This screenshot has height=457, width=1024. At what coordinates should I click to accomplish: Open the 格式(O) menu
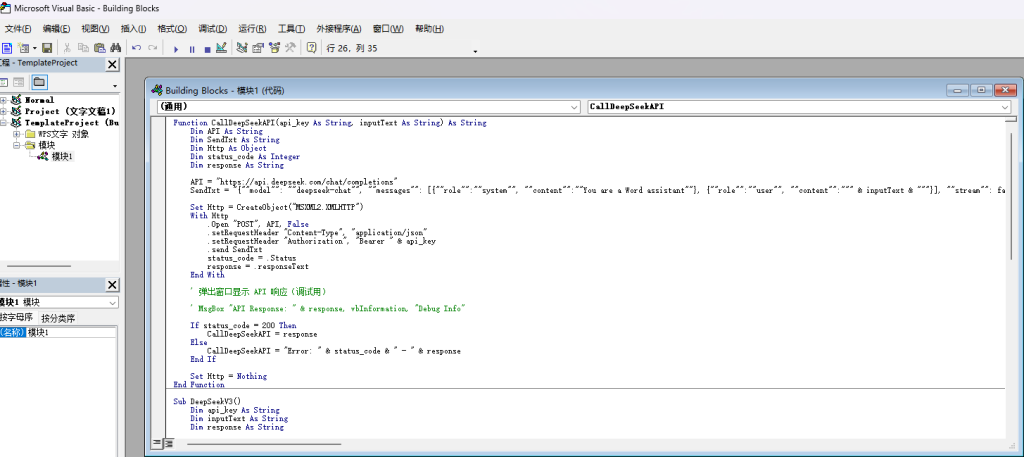coord(172,29)
